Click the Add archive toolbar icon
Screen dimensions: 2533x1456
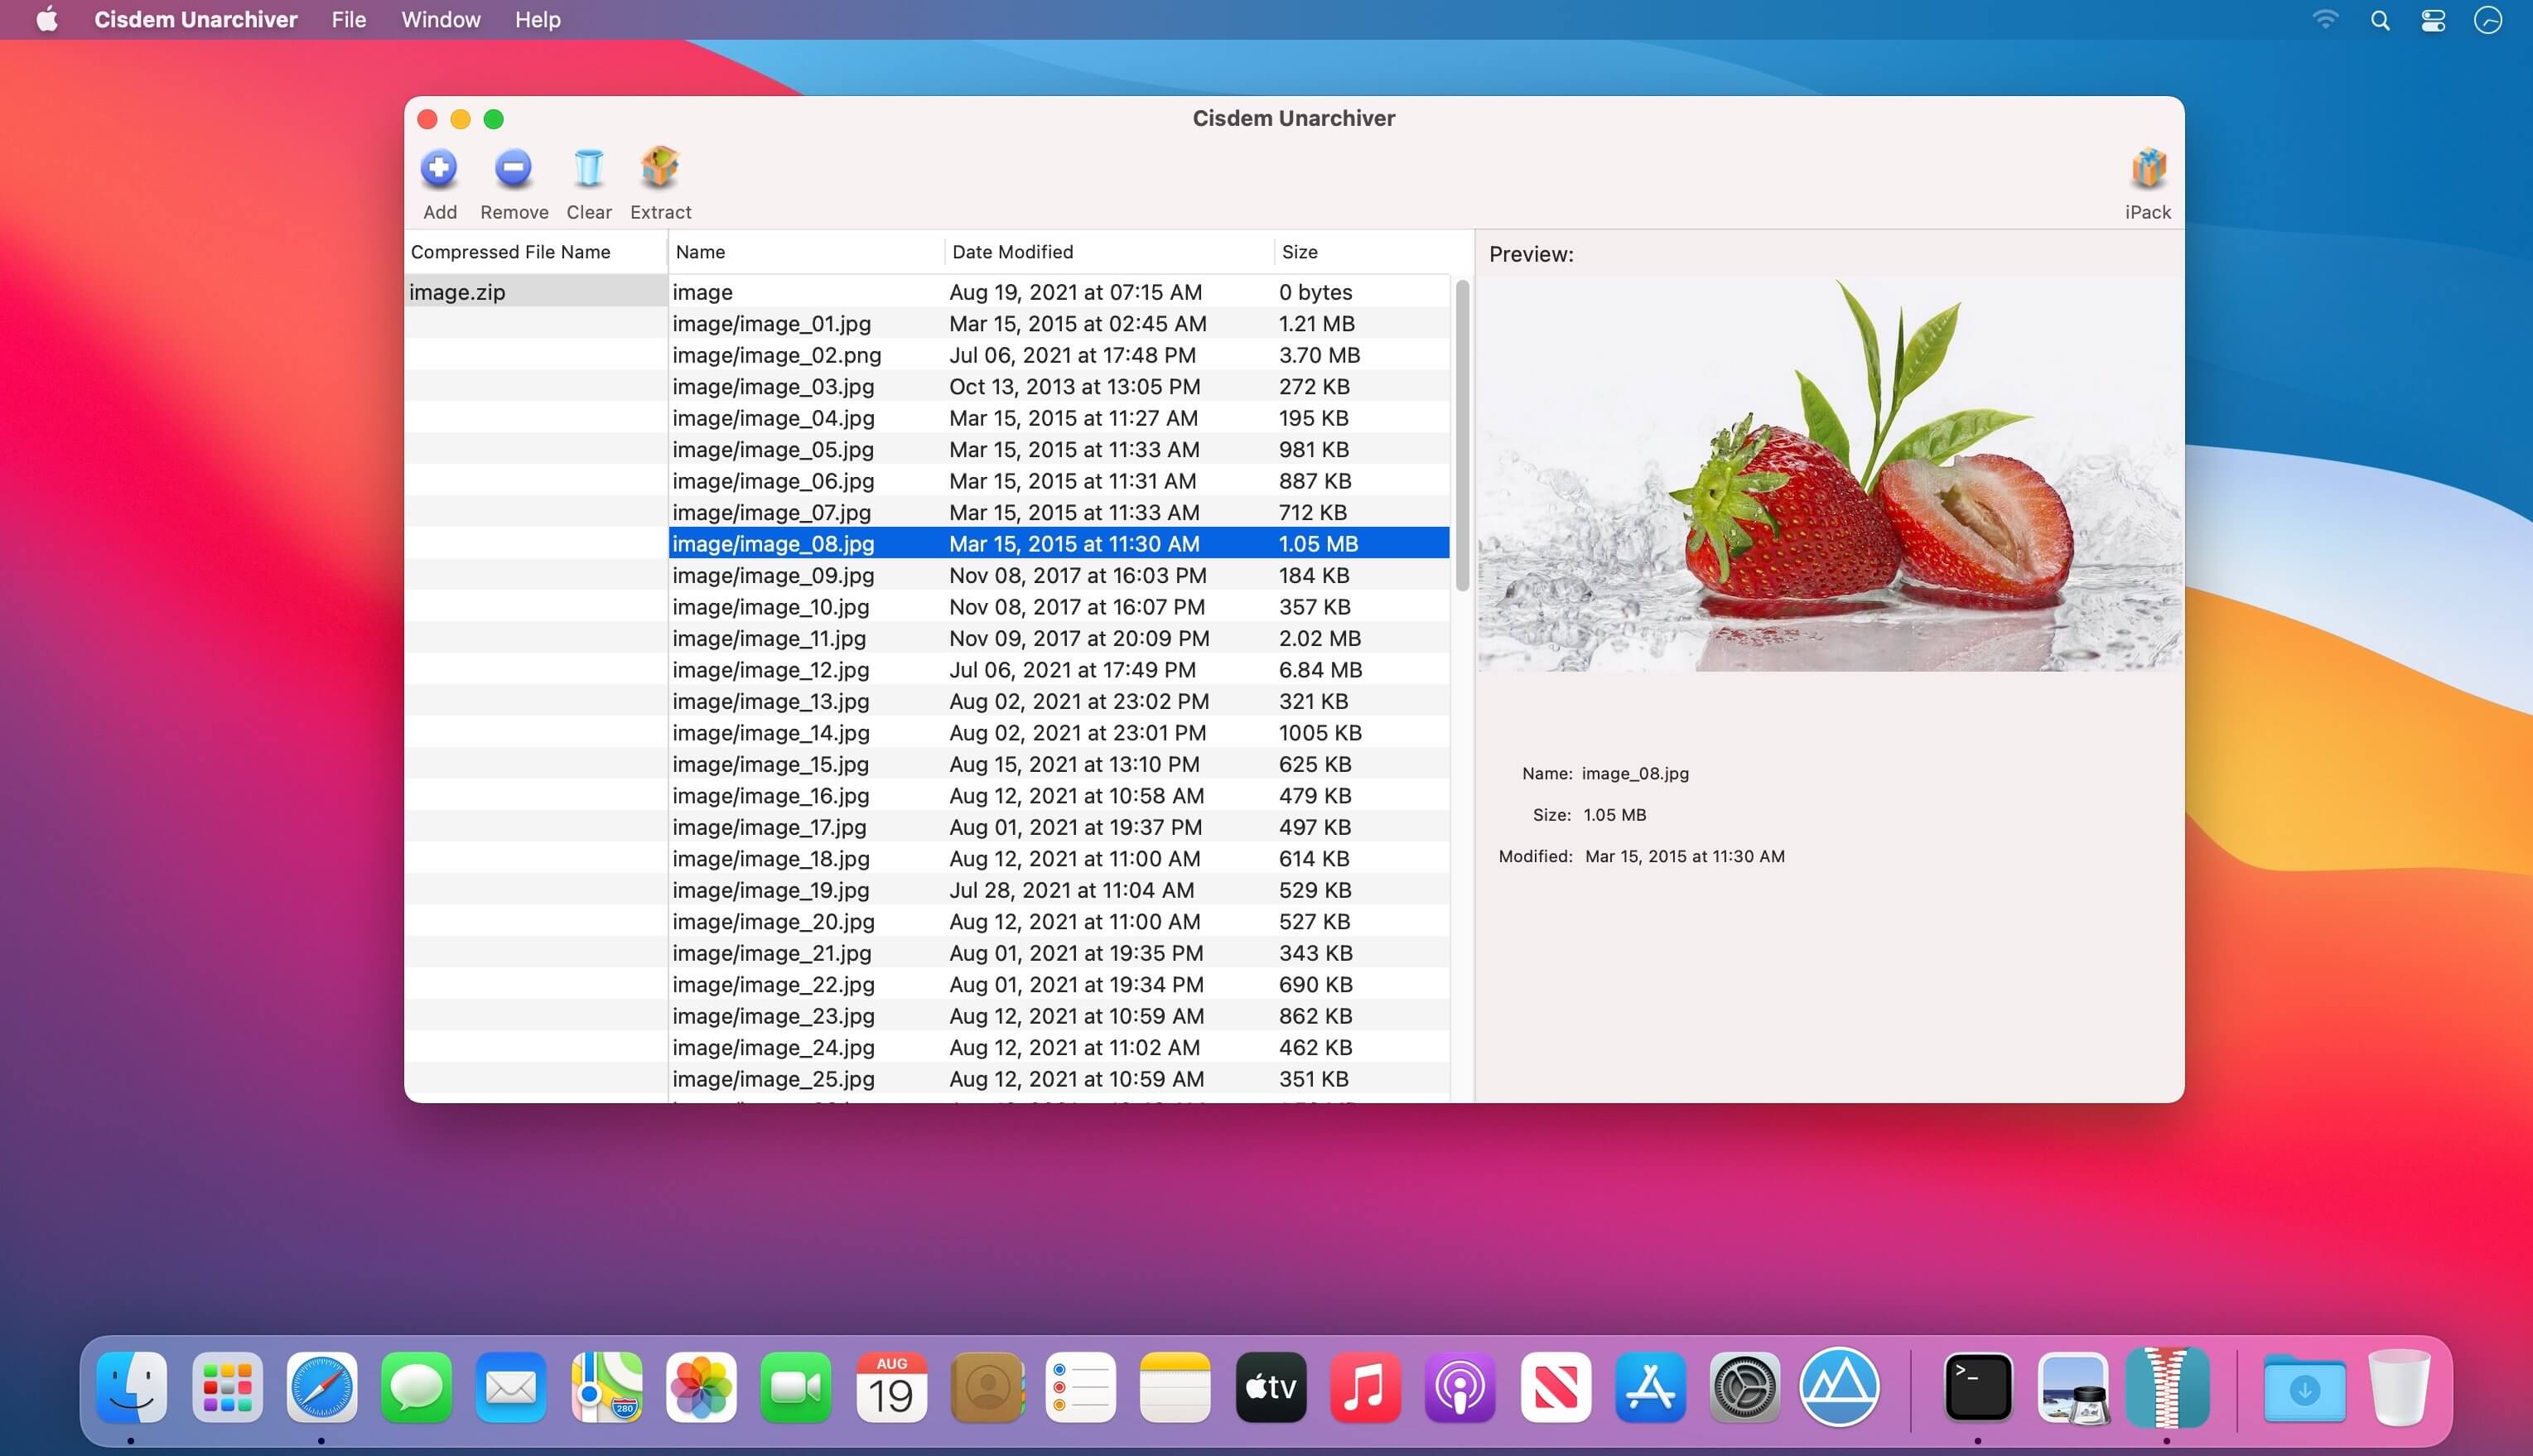pos(439,169)
